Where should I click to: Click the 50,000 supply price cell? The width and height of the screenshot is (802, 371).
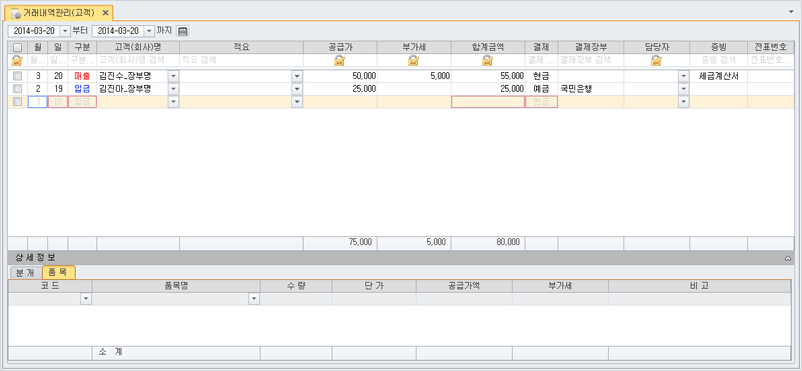click(x=340, y=76)
